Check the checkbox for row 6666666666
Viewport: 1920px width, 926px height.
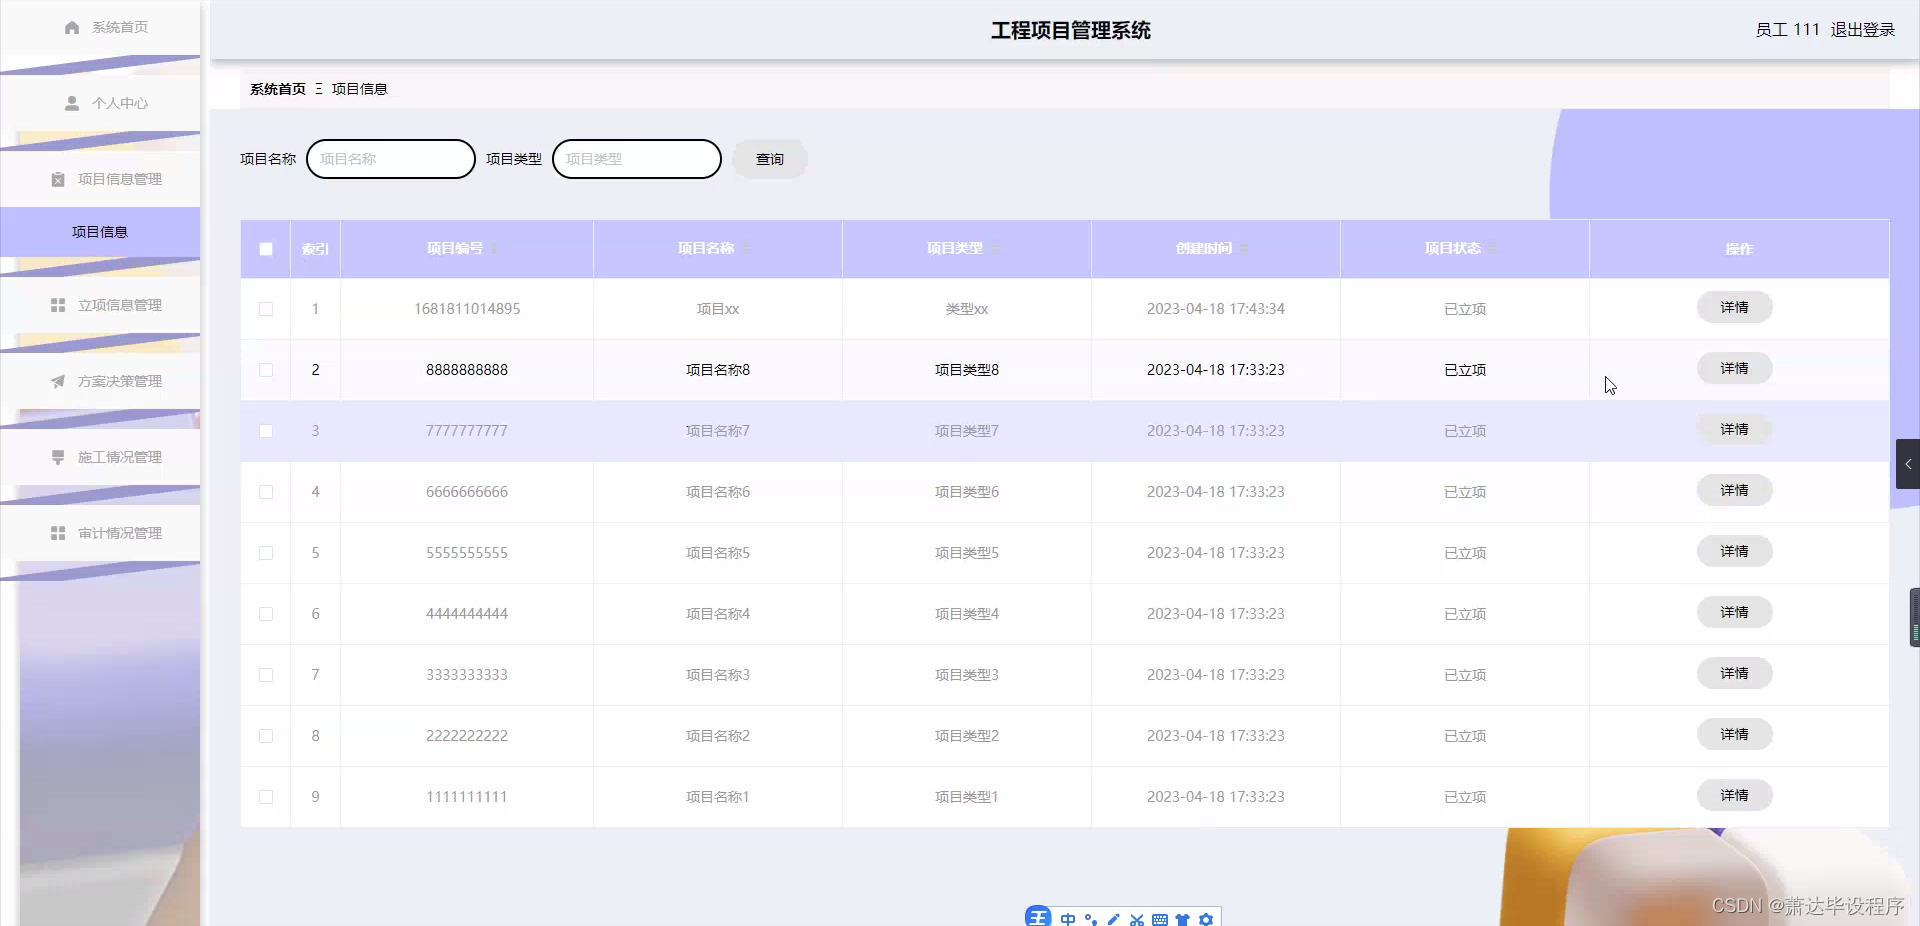266,492
